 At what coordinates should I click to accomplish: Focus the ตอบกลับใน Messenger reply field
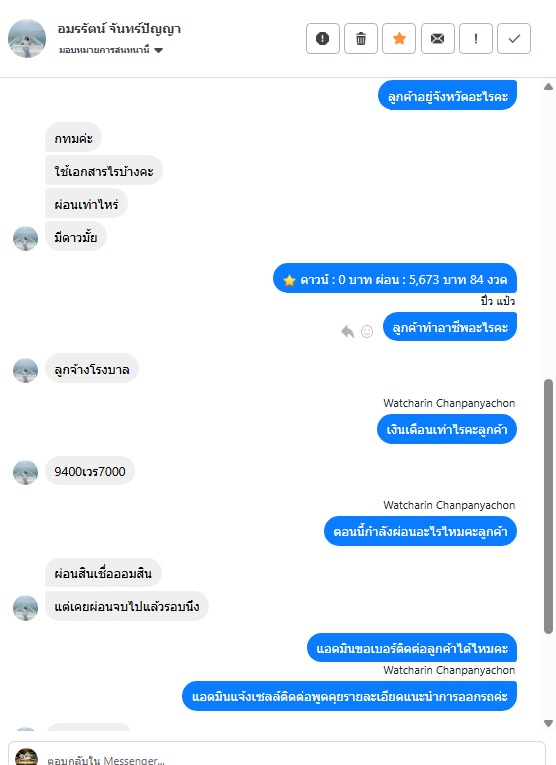277,755
